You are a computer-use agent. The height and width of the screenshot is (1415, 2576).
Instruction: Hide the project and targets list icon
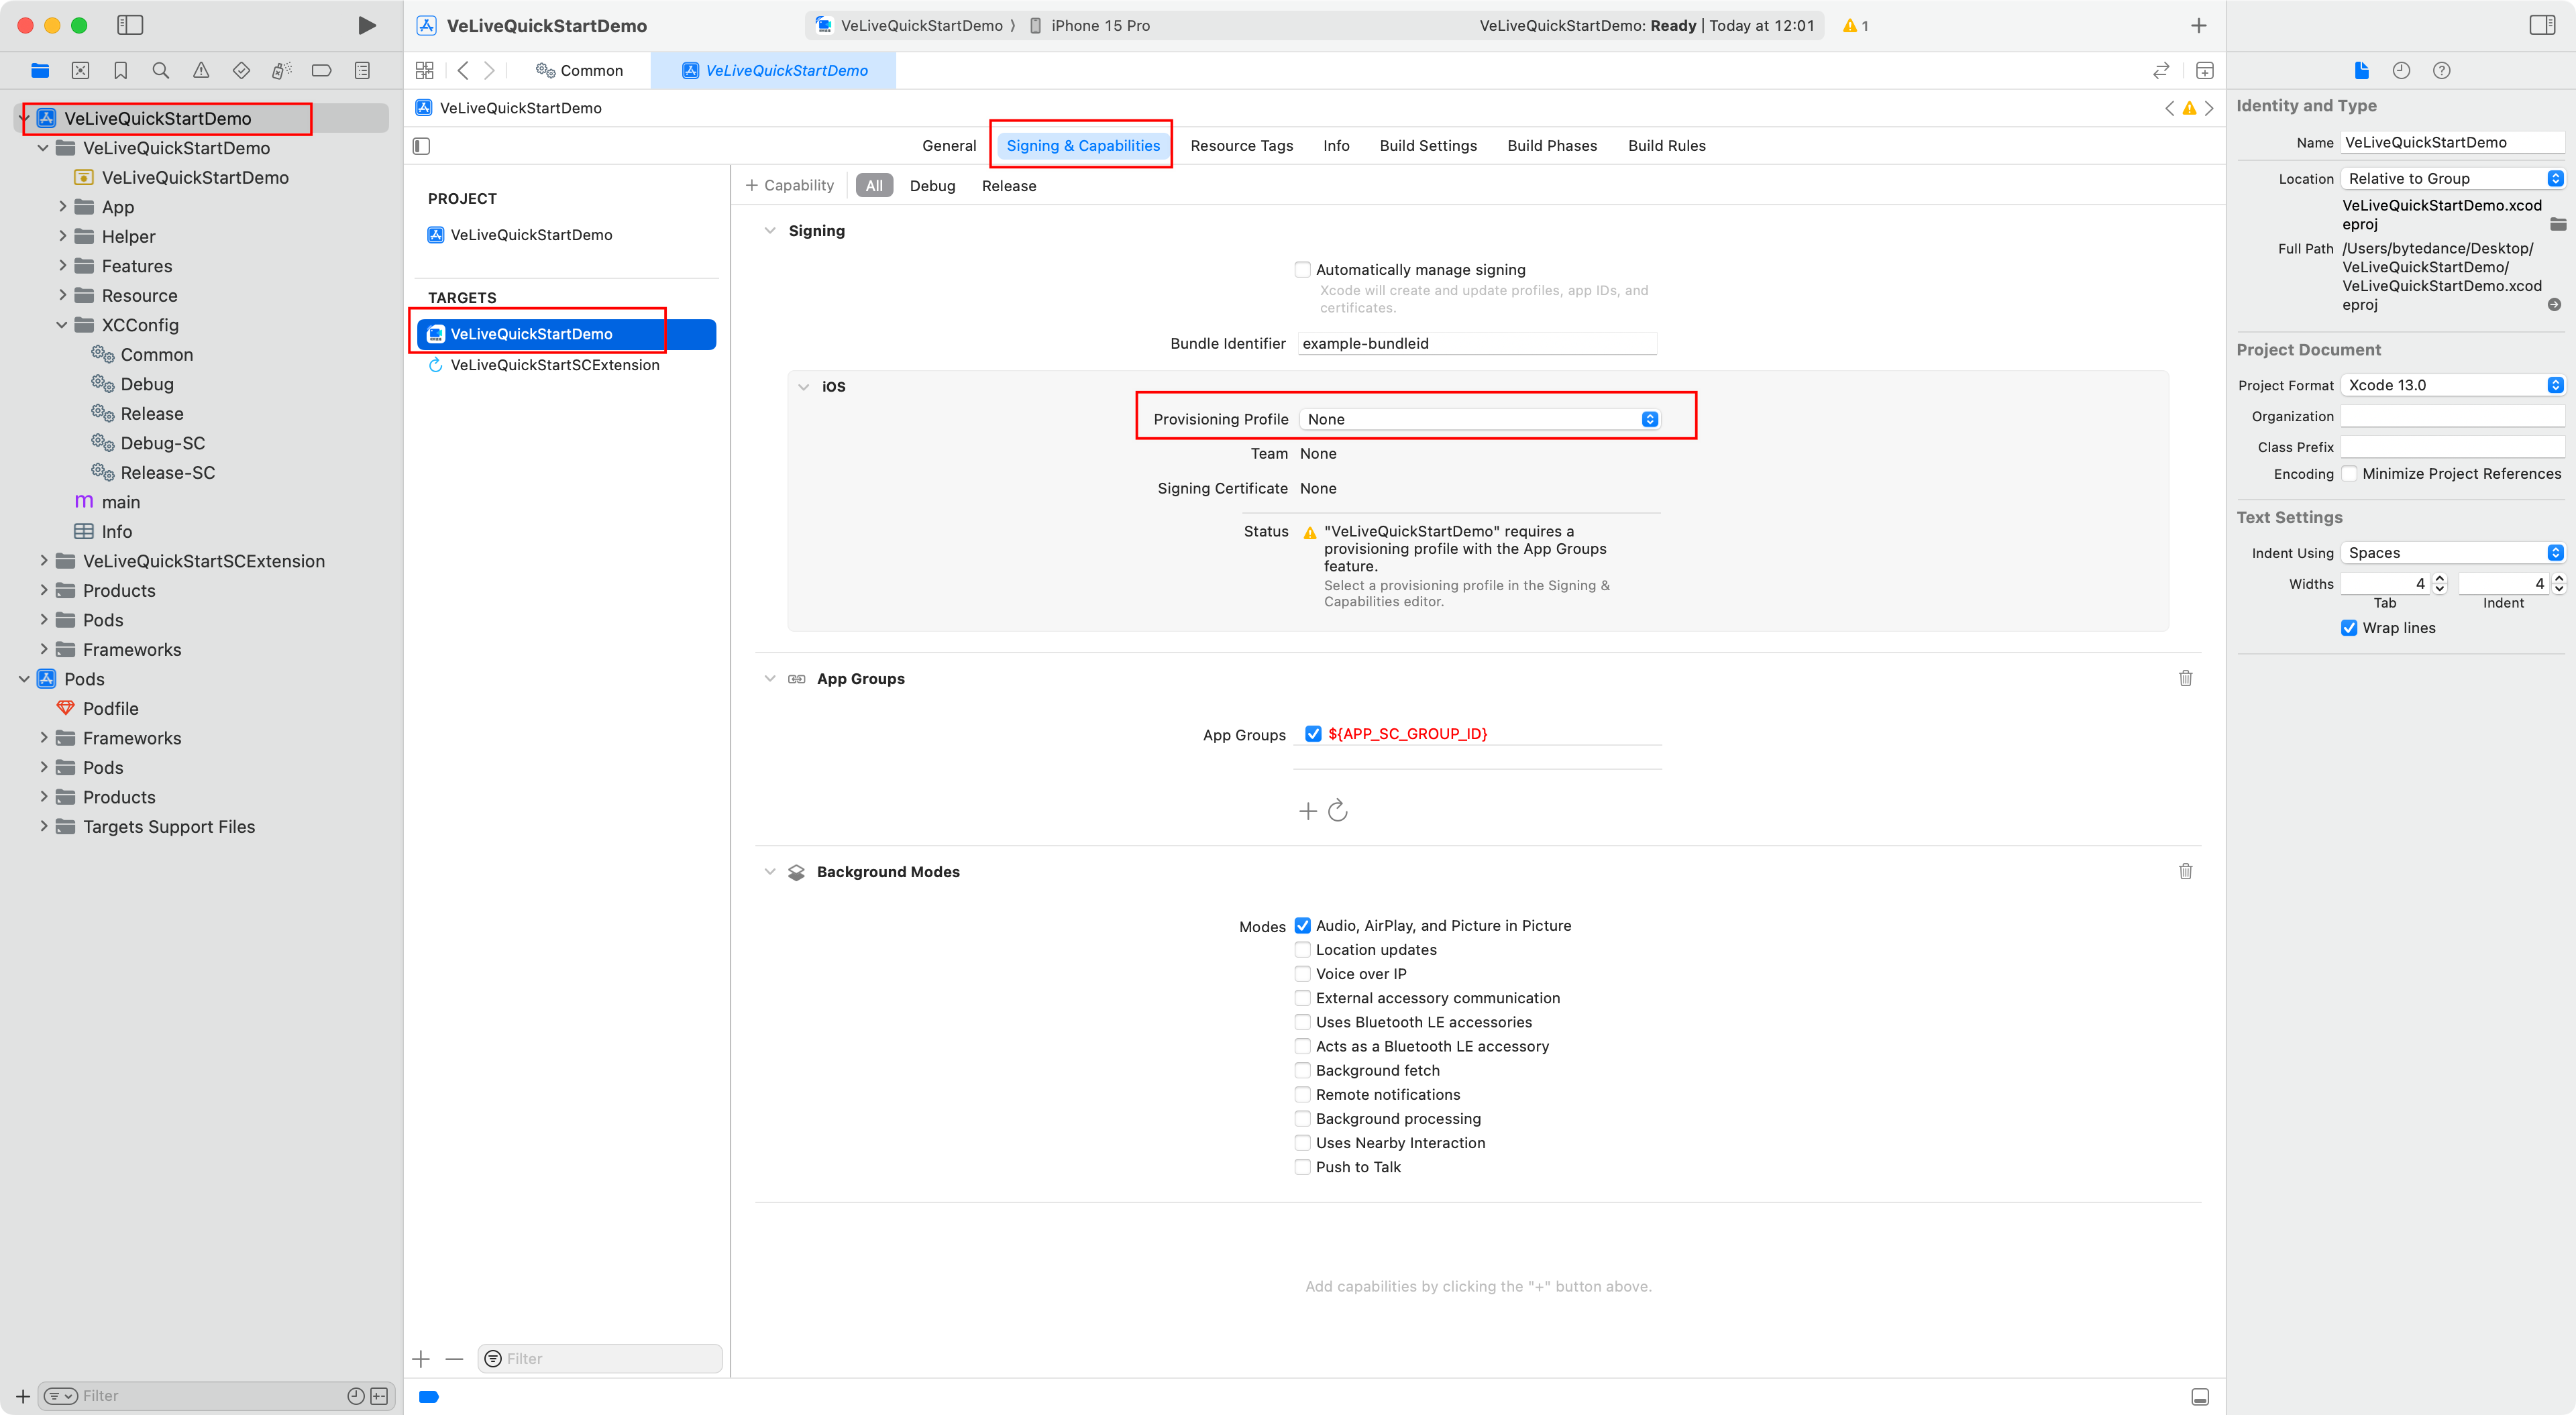pos(422,146)
